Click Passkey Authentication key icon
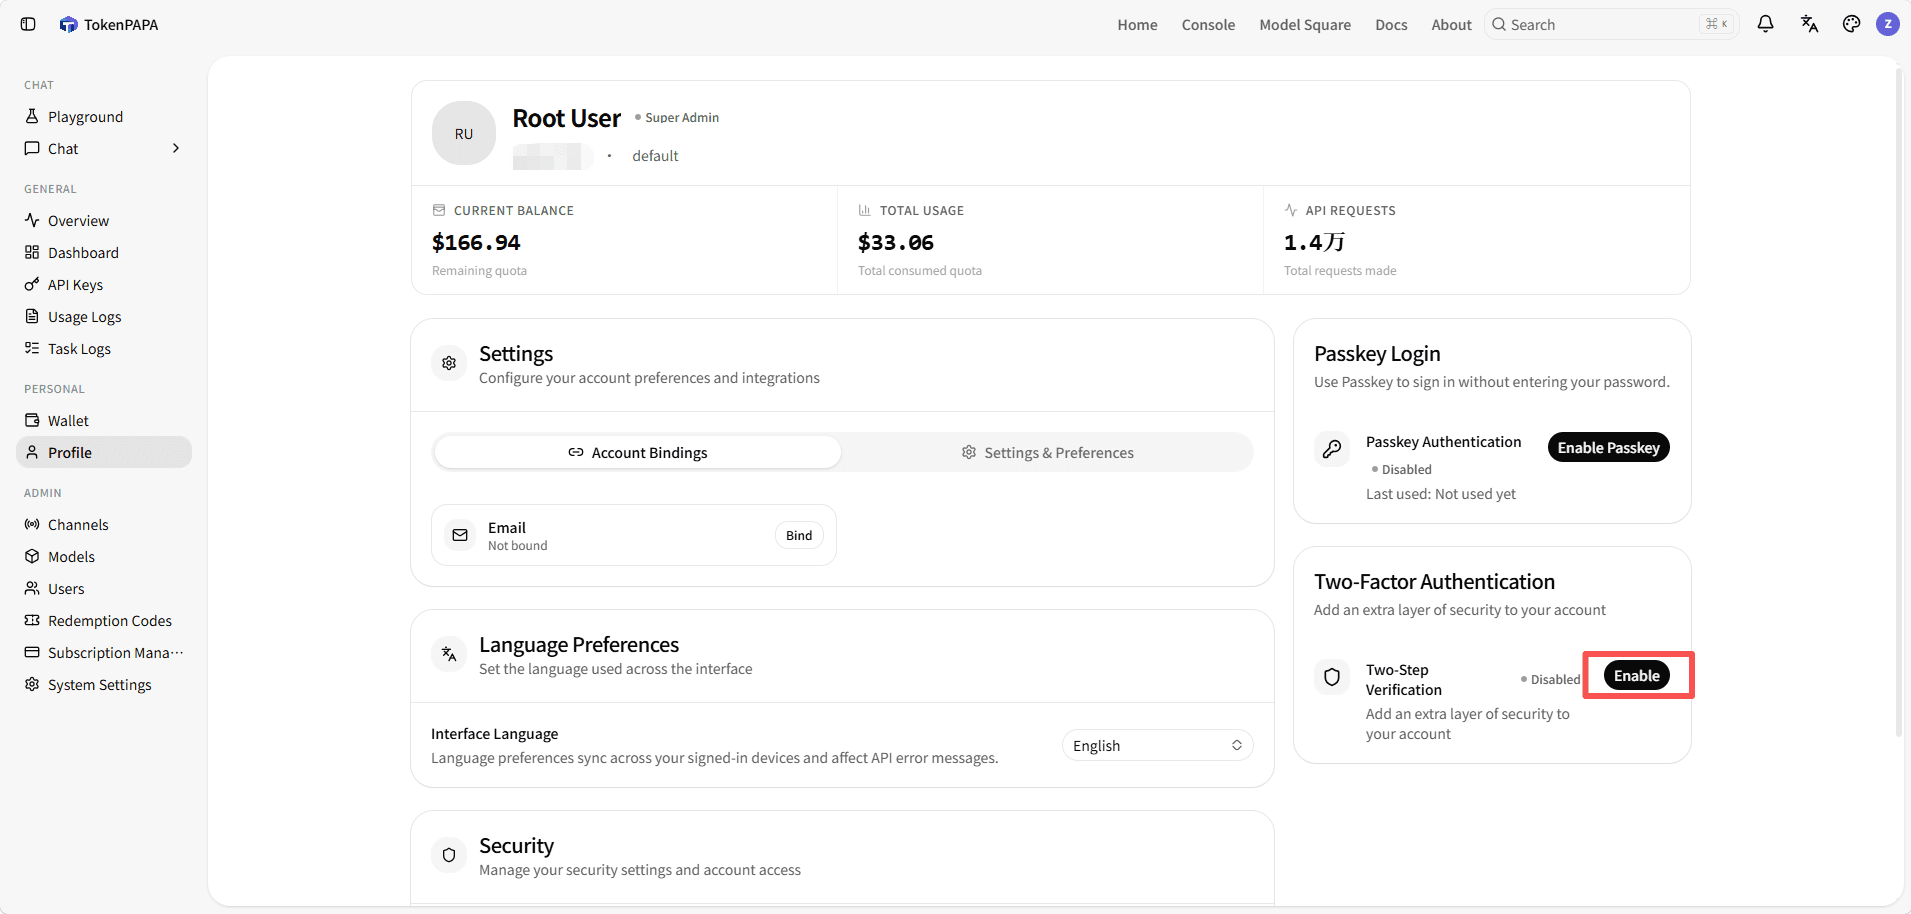This screenshot has height=914, width=1911. click(x=1332, y=449)
